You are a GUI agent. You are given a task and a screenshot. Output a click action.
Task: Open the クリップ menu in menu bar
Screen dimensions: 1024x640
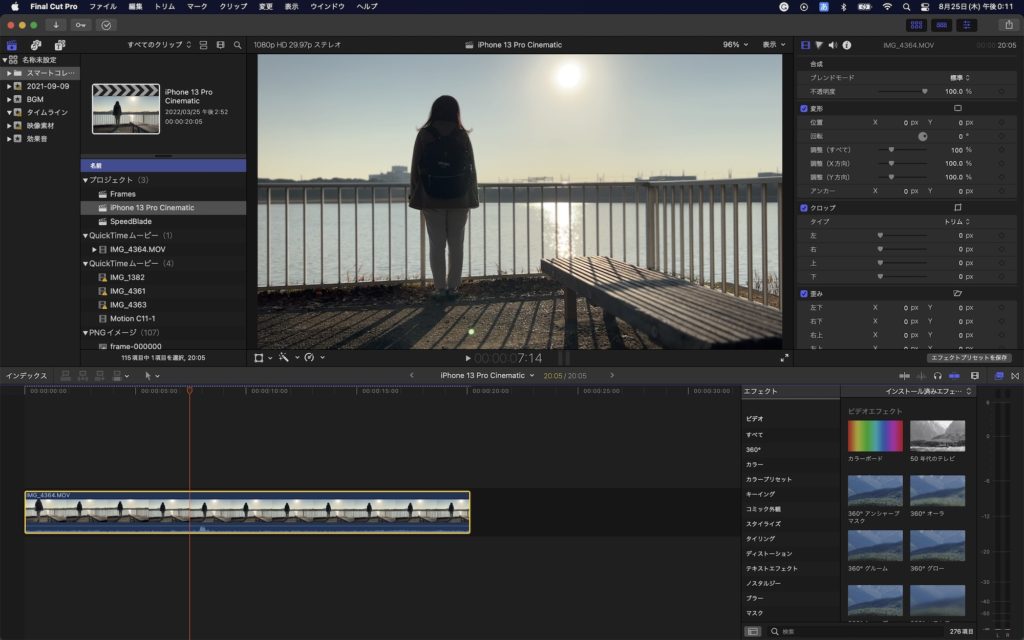coord(232,7)
